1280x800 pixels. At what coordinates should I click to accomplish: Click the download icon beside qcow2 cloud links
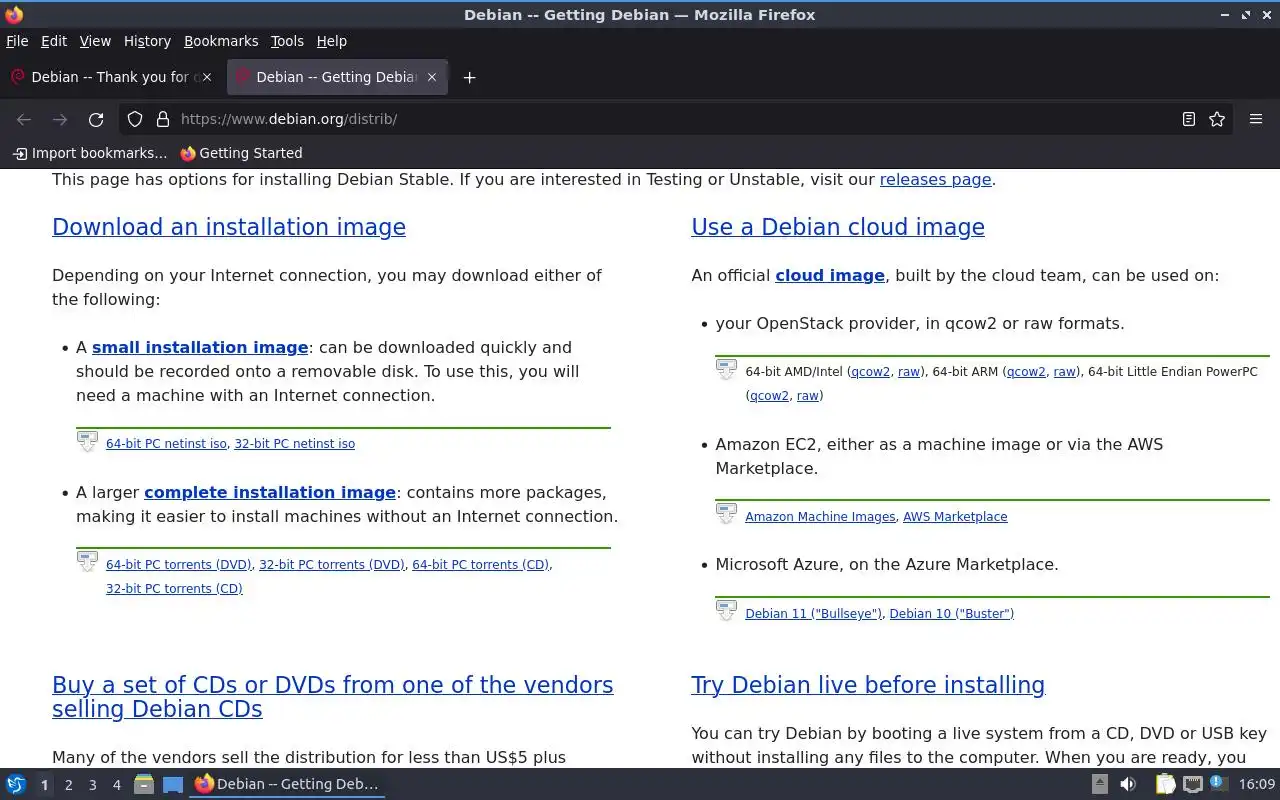pos(726,369)
